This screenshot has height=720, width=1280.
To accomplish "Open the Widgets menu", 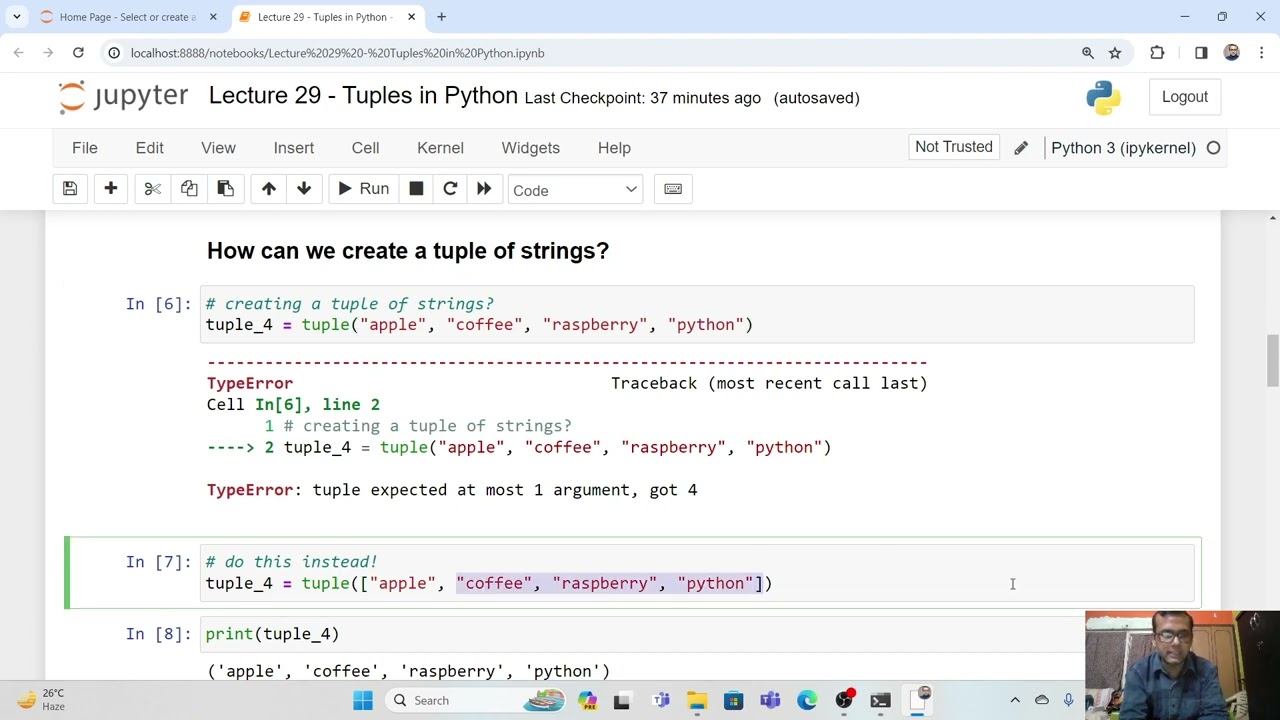I will (530, 148).
